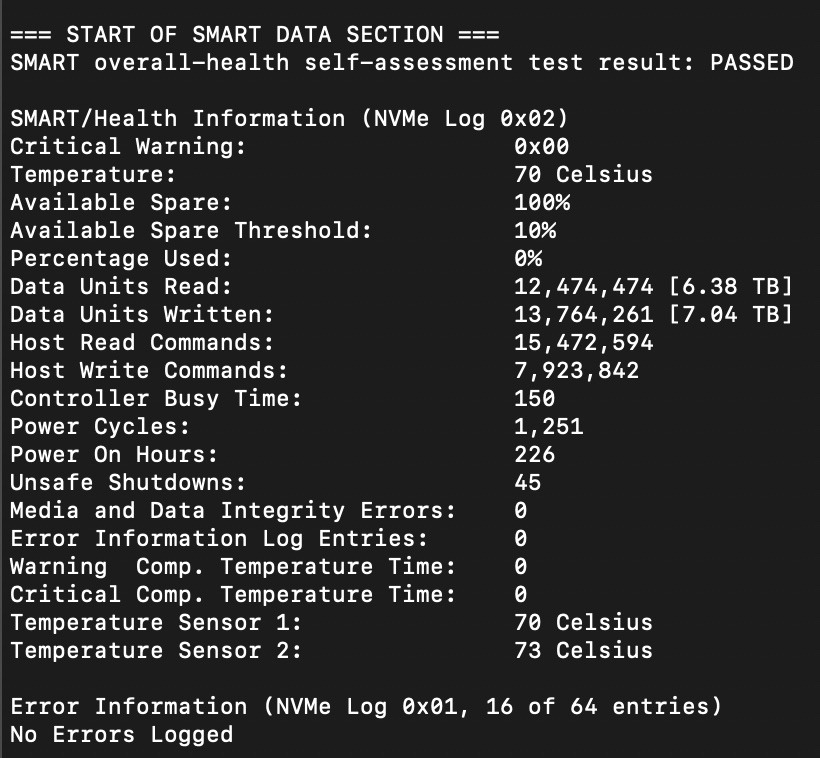Click the Critical Warning value 0x00
This screenshot has height=758, width=820.
[x=541, y=147]
